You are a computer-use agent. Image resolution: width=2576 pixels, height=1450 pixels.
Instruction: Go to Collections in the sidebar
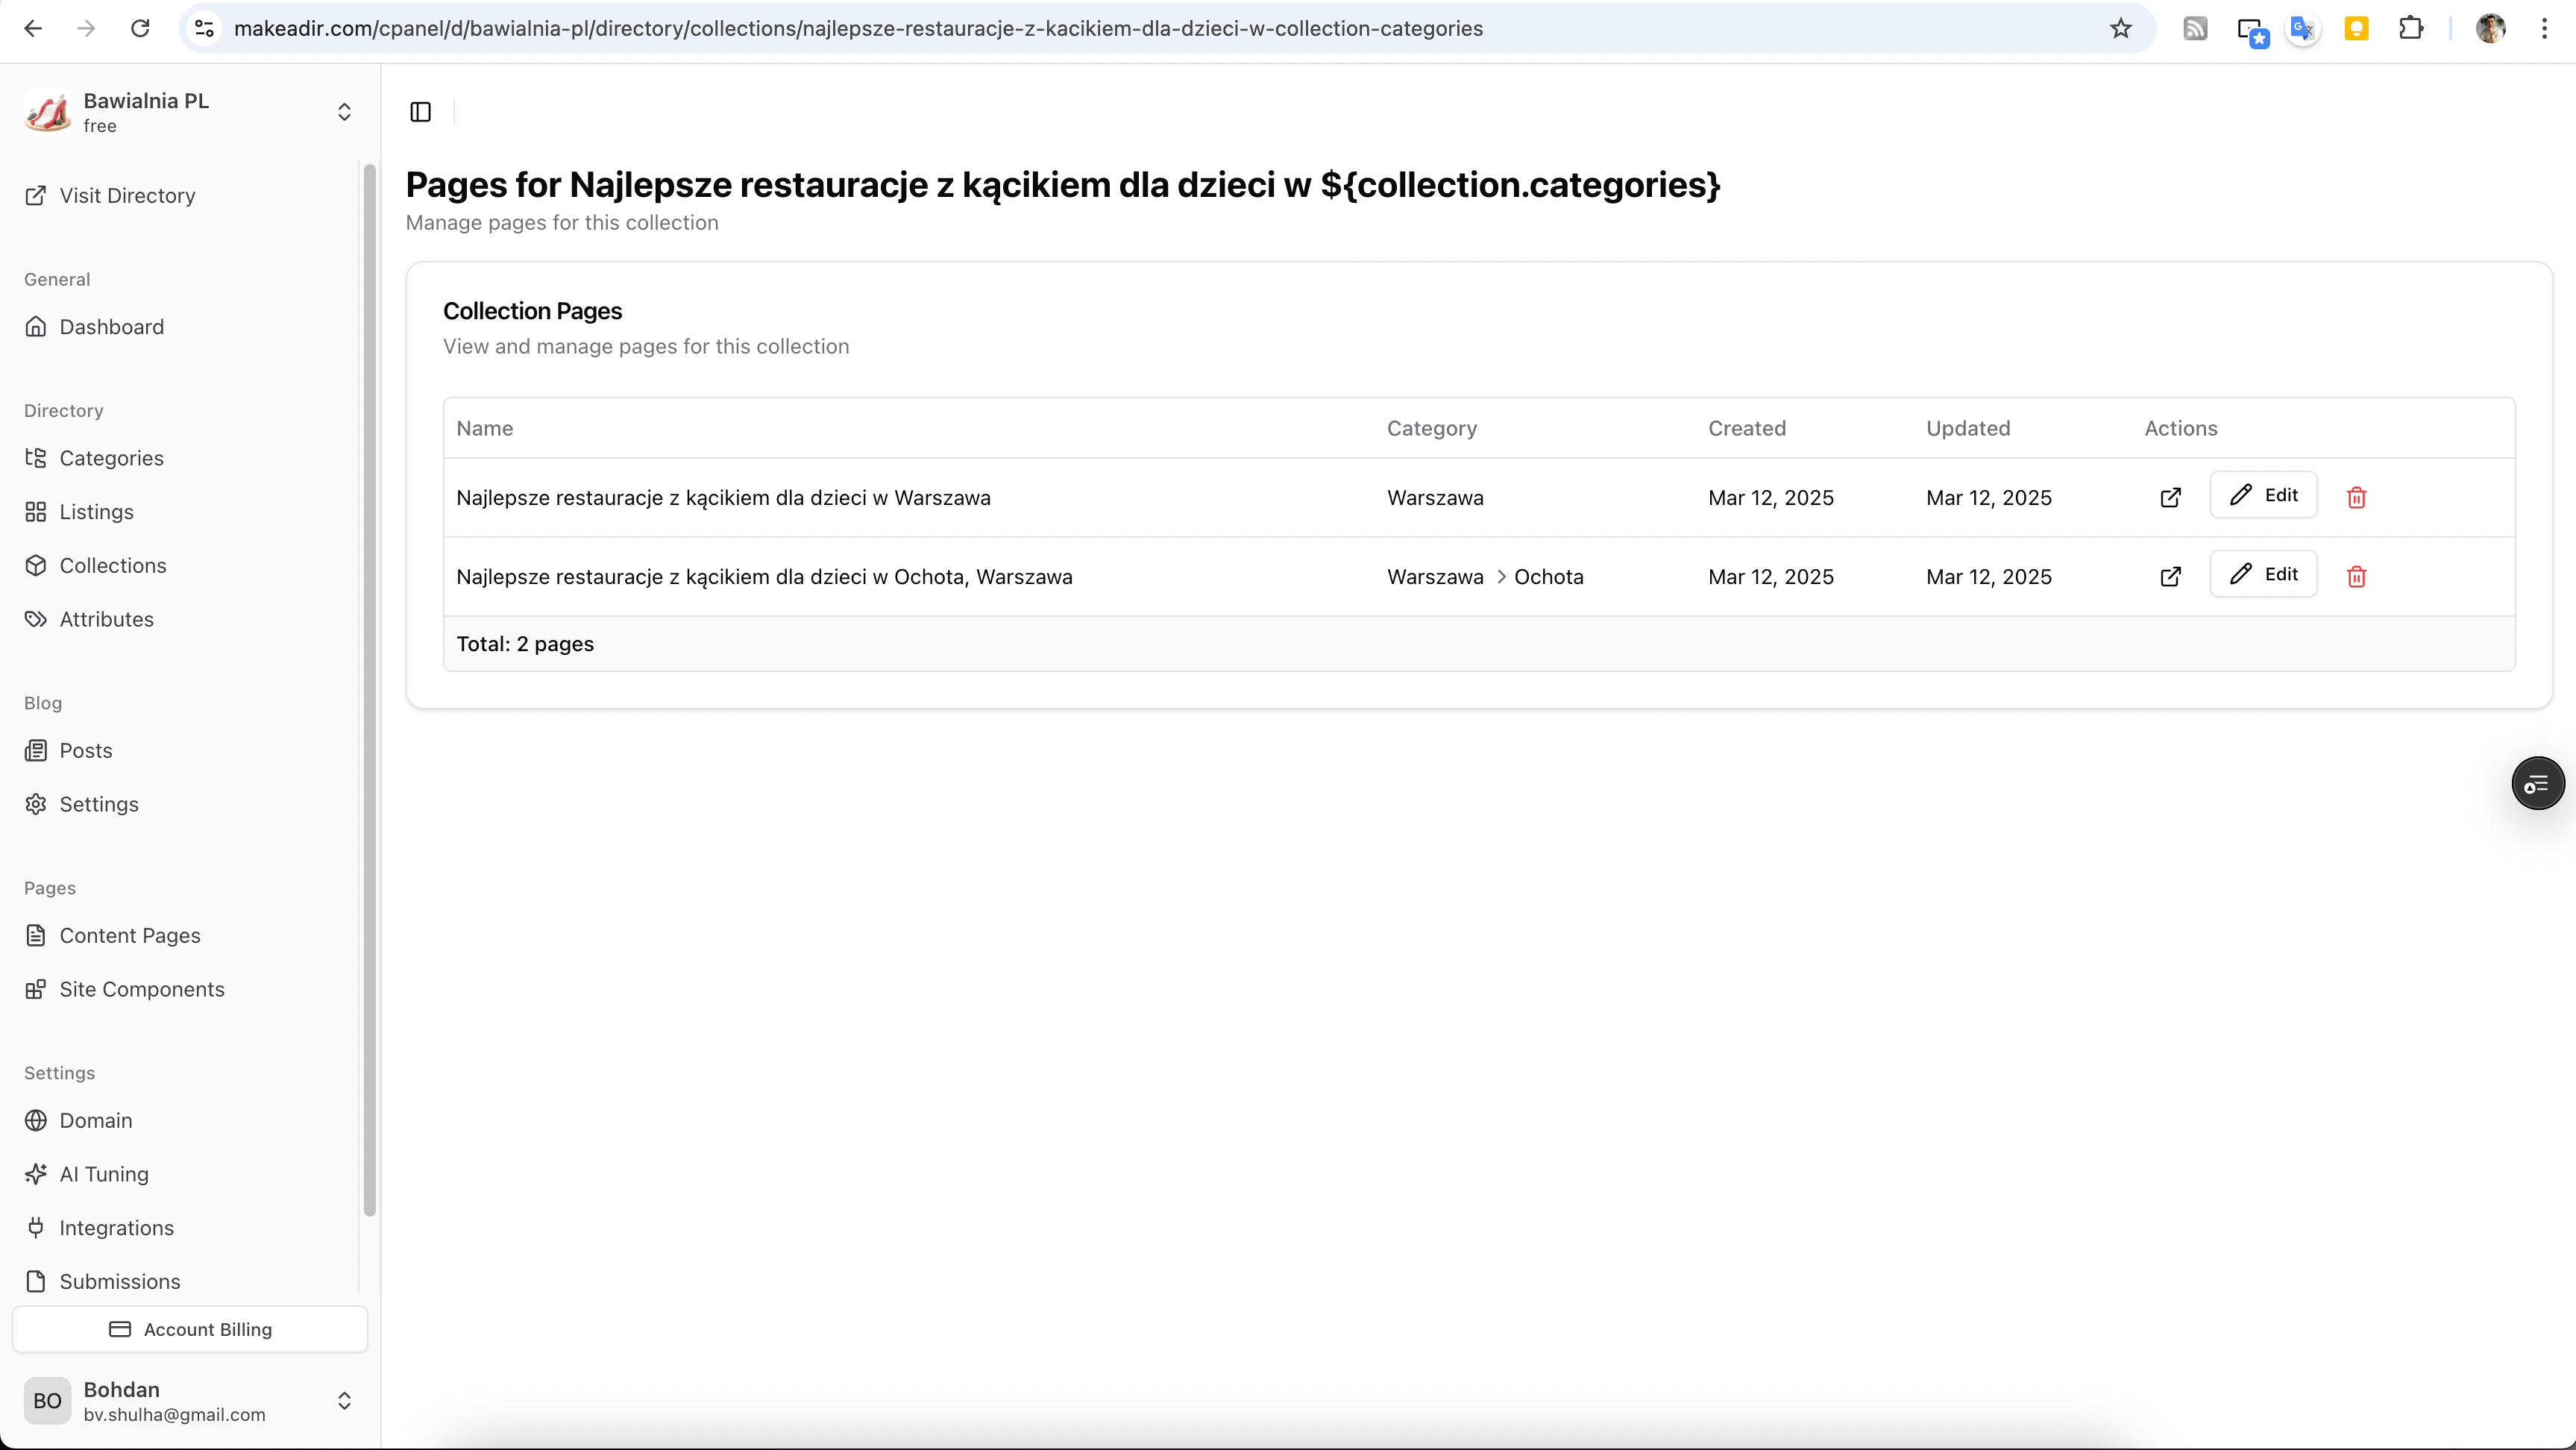112,565
